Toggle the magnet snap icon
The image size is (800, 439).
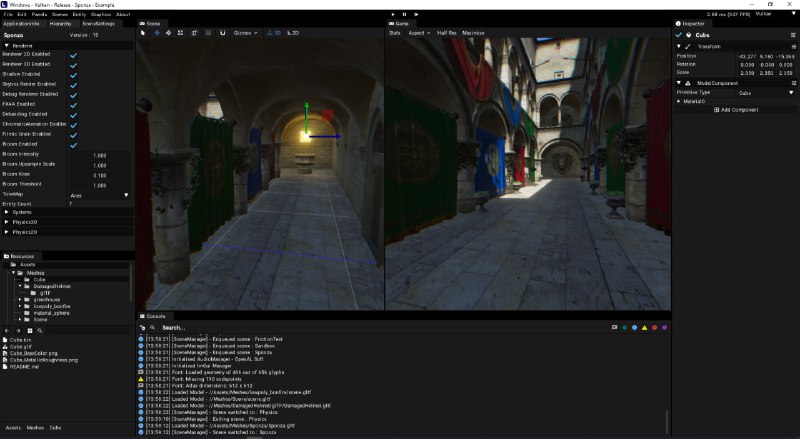pos(222,33)
